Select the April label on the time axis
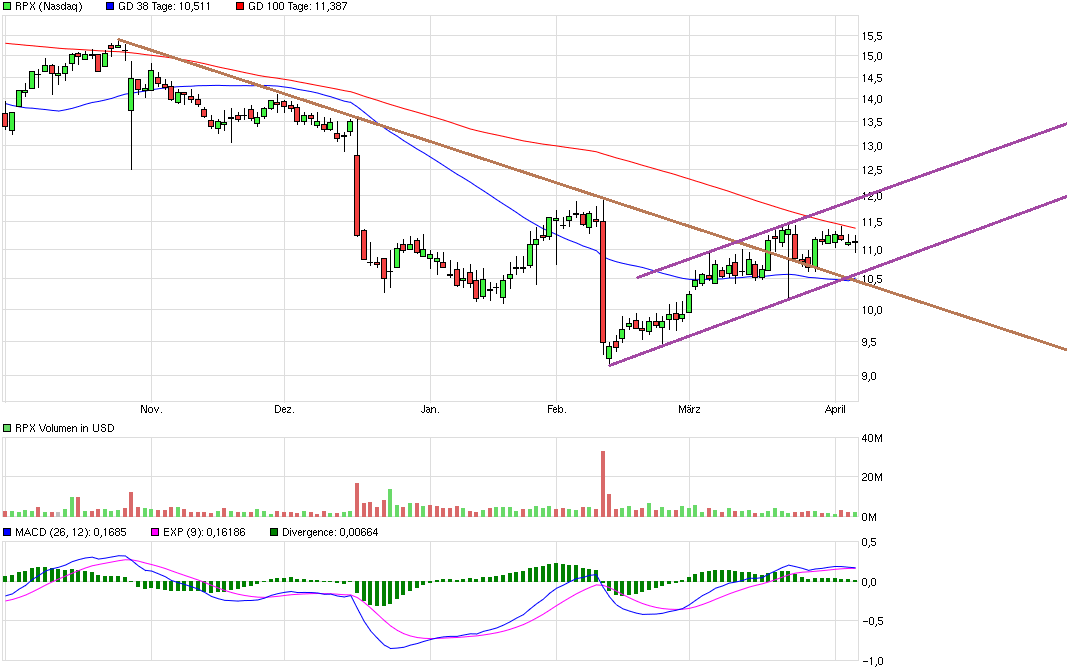This screenshot has width=1067, height=670. coord(834,409)
